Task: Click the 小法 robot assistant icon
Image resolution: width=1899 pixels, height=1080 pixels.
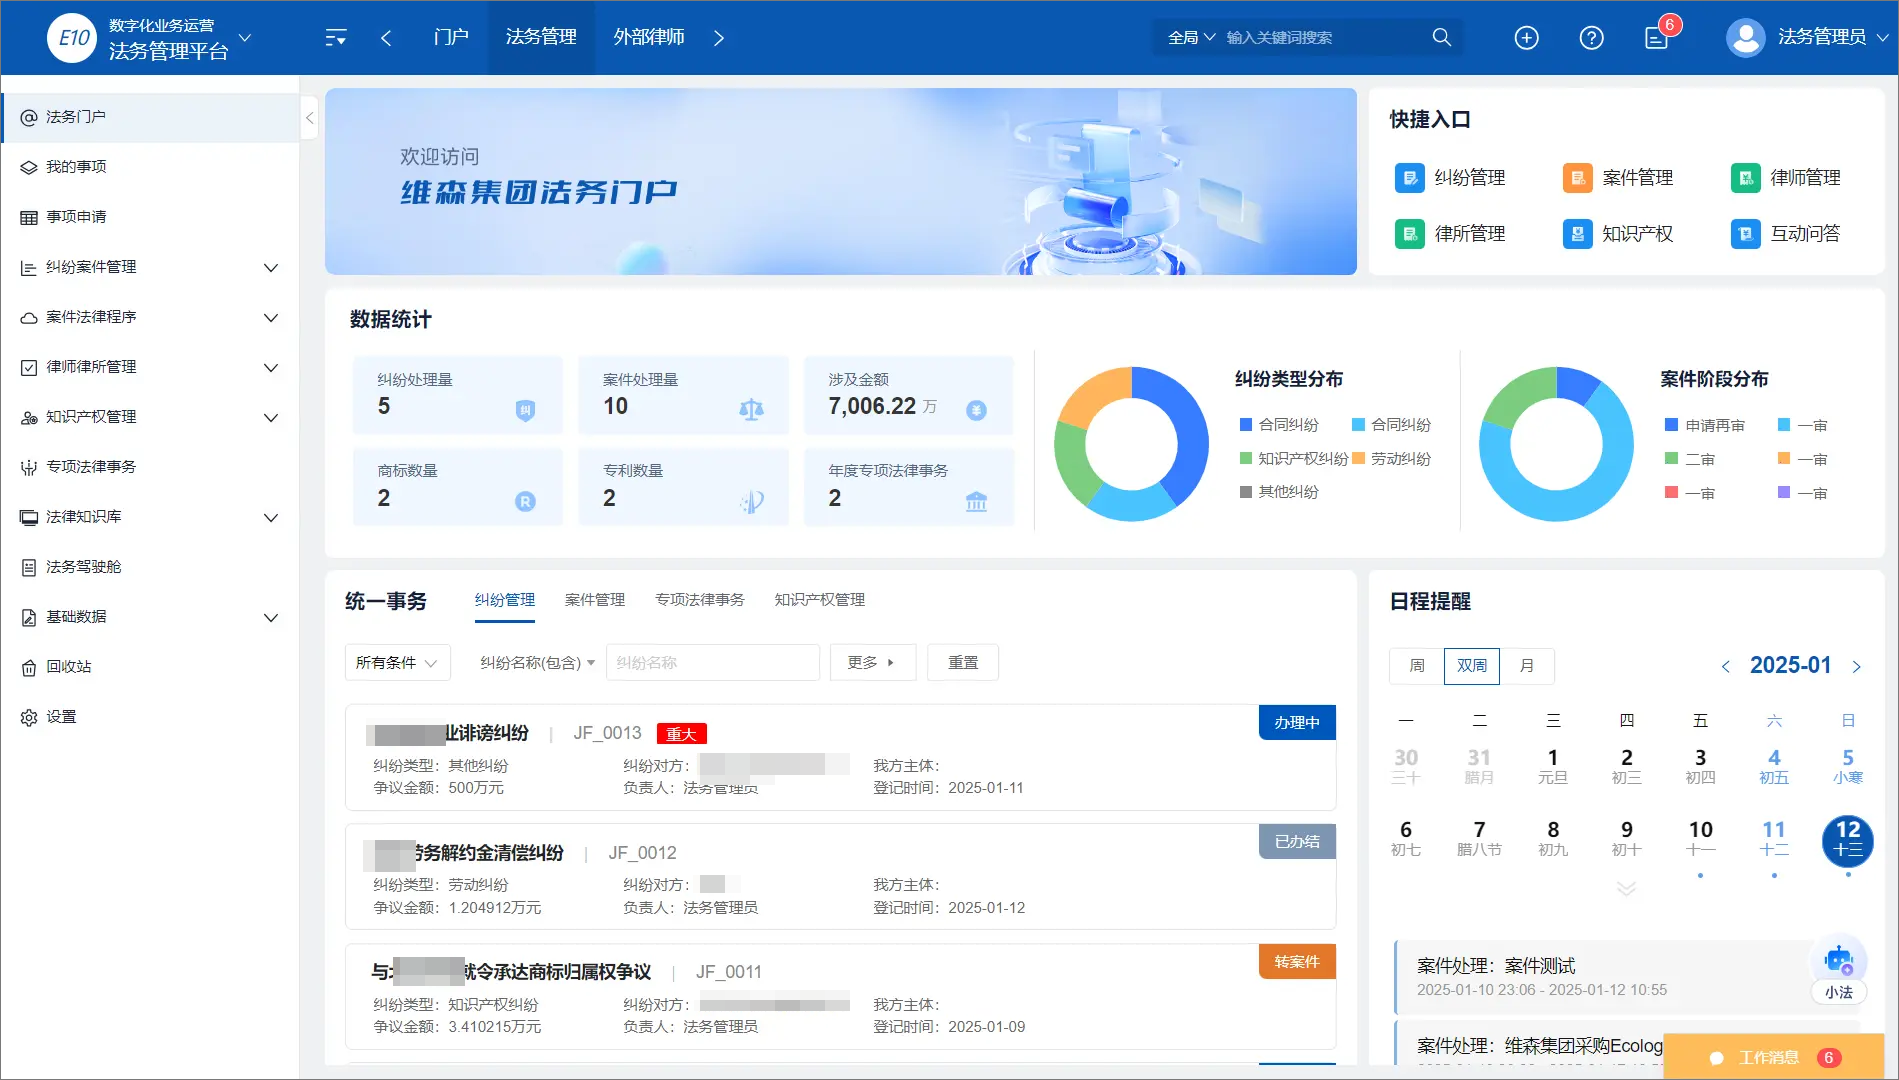Action: pyautogui.click(x=1838, y=968)
